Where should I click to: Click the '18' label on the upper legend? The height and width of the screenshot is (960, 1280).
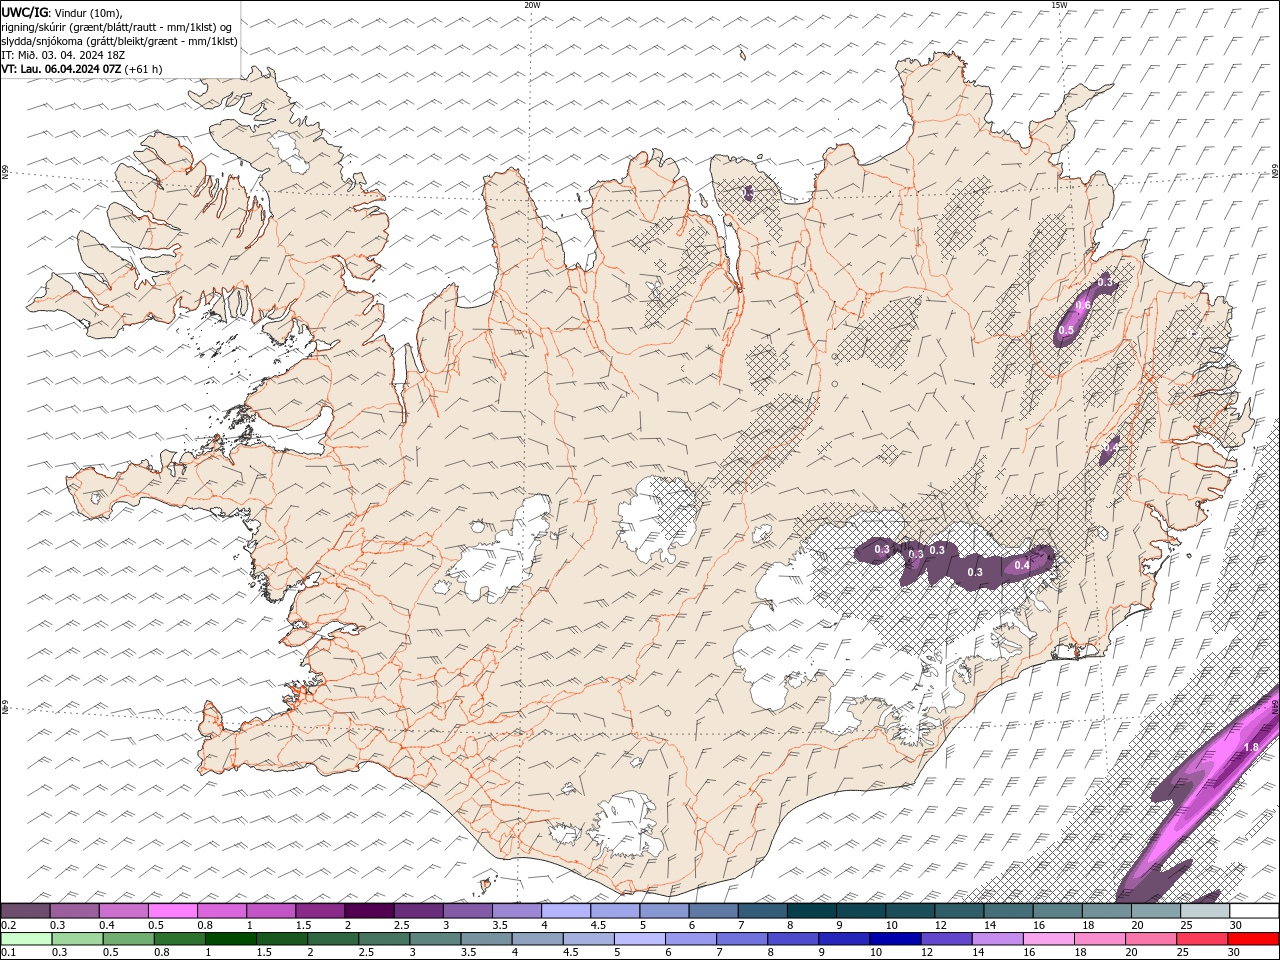pos(1089,925)
